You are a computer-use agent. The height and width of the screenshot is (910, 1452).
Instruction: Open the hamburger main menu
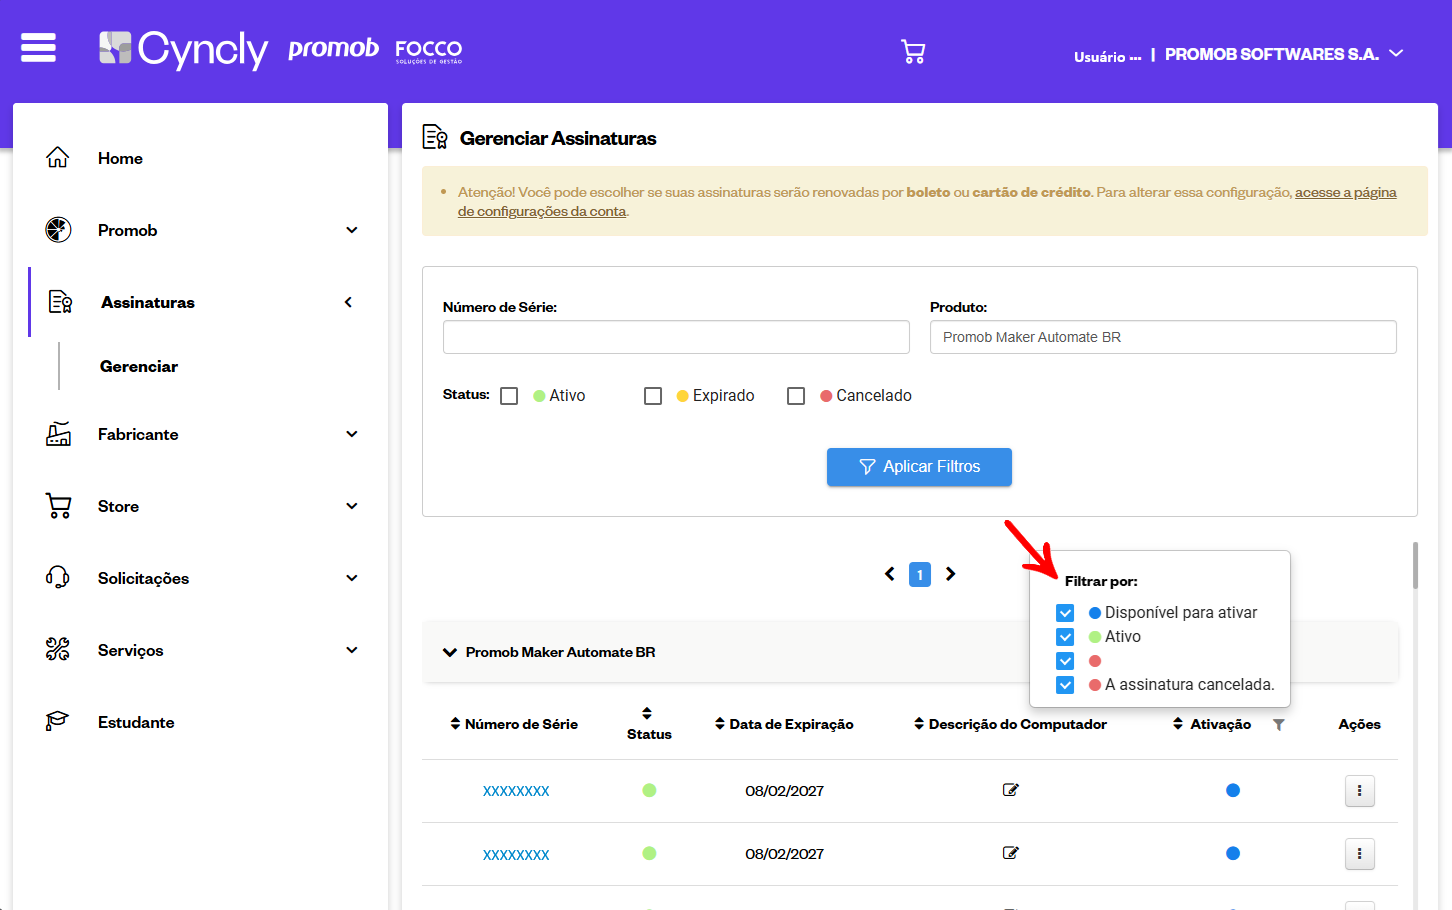38,47
